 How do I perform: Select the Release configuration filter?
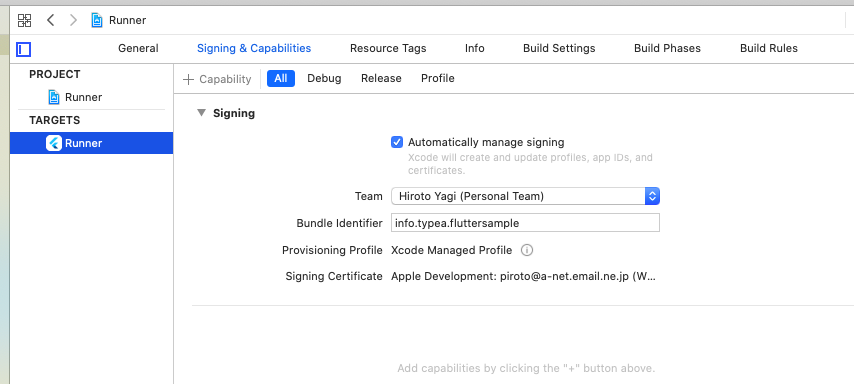pos(381,78)
